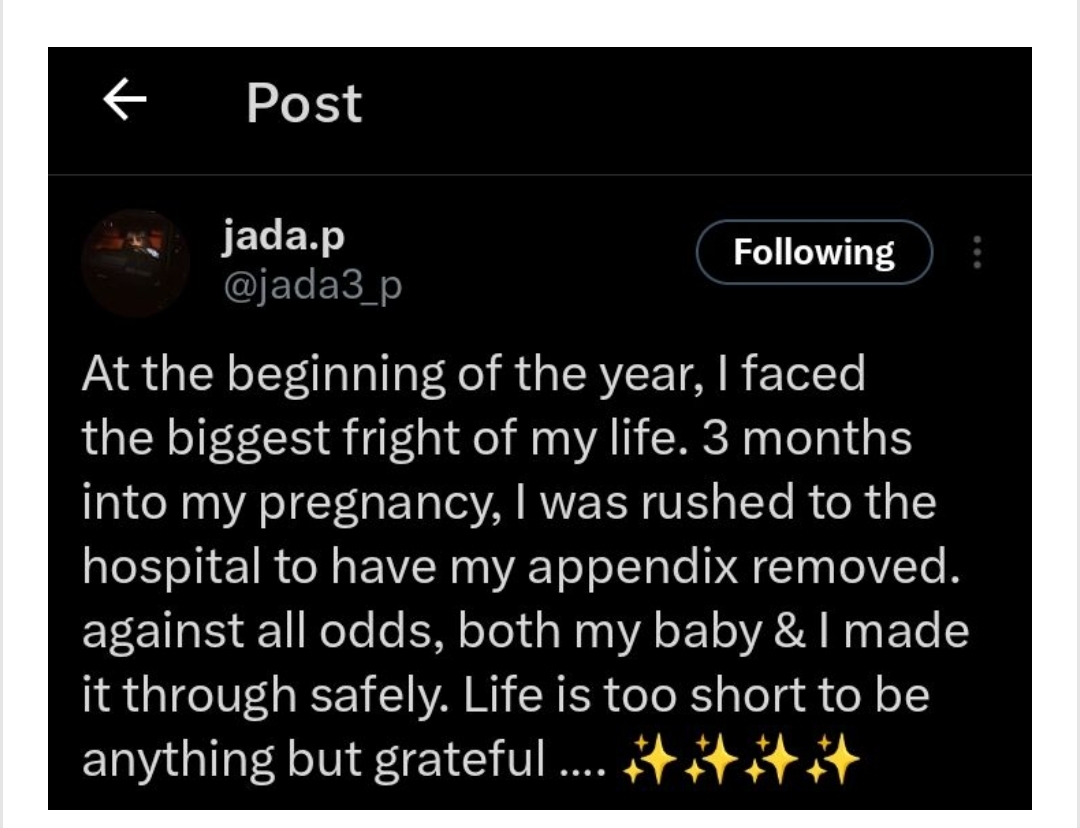Open the three-dot more options menu
This screenshot has width=1080, height=828.
click(x=976, y=252)
